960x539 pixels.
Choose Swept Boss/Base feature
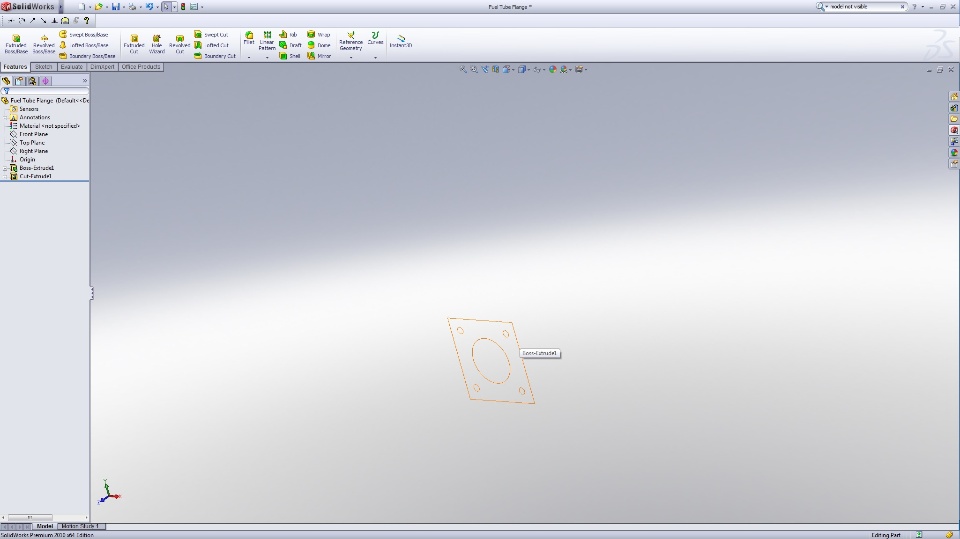tap(84, 35)
